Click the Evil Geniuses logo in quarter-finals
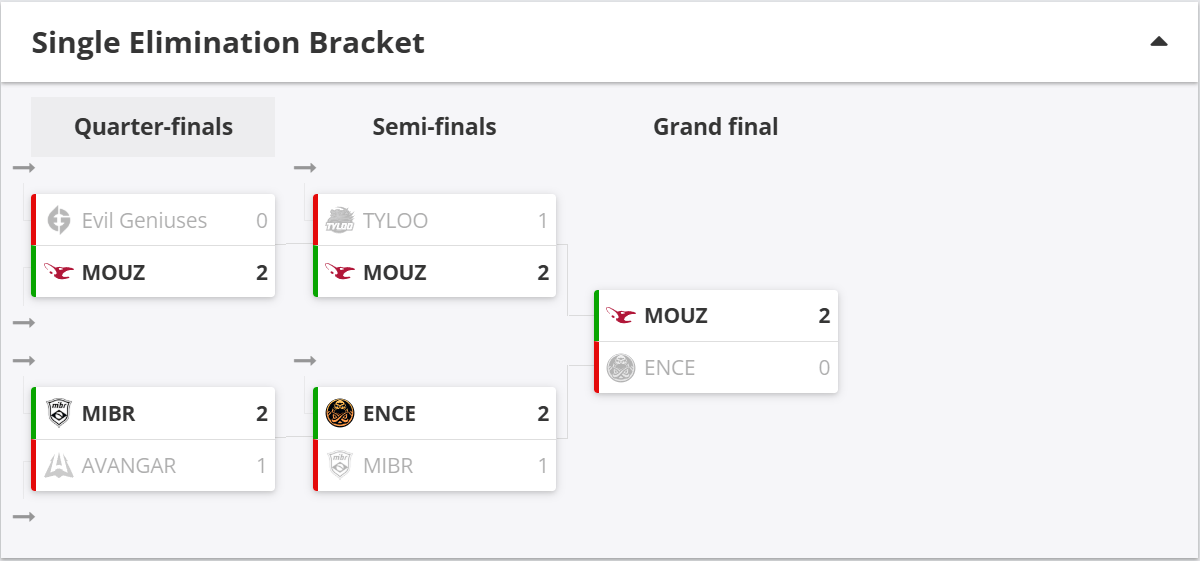1200x561 pixels. [59, 220]
